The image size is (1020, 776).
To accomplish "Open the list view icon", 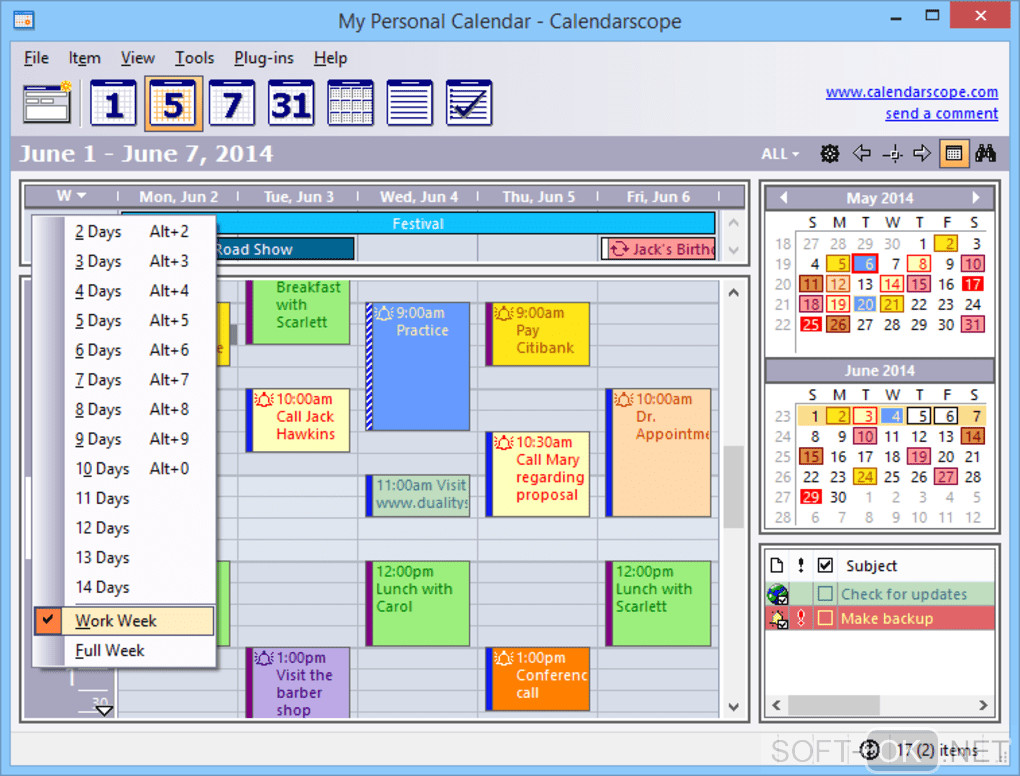I will (409, 103).
